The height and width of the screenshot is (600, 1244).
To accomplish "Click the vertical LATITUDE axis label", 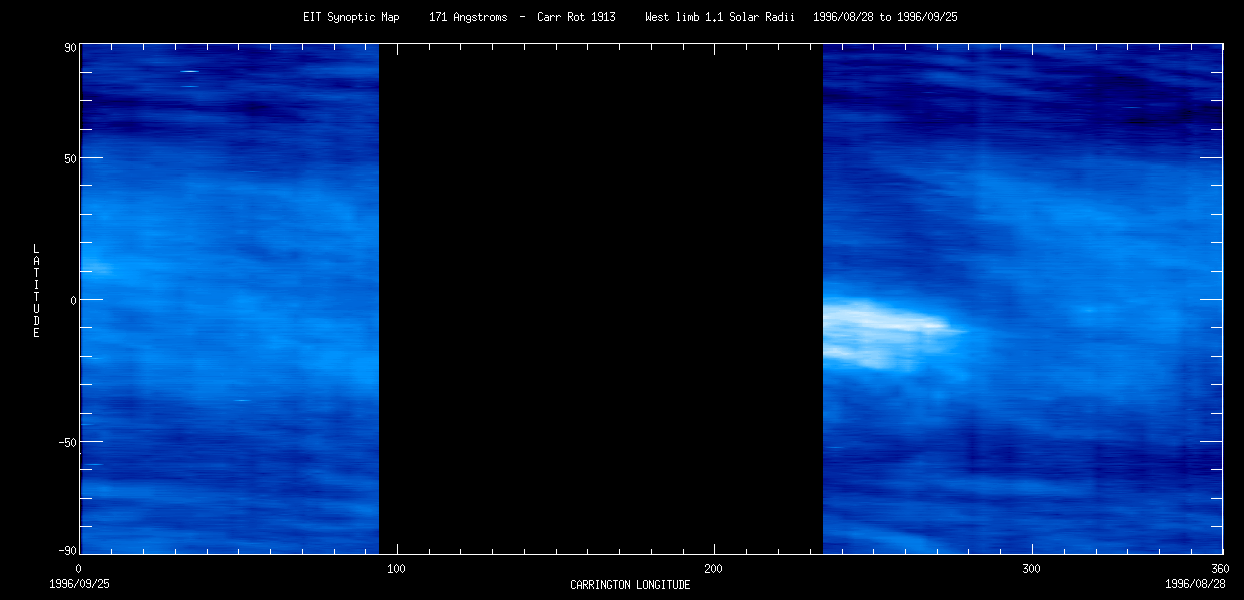I will [36, 290].
